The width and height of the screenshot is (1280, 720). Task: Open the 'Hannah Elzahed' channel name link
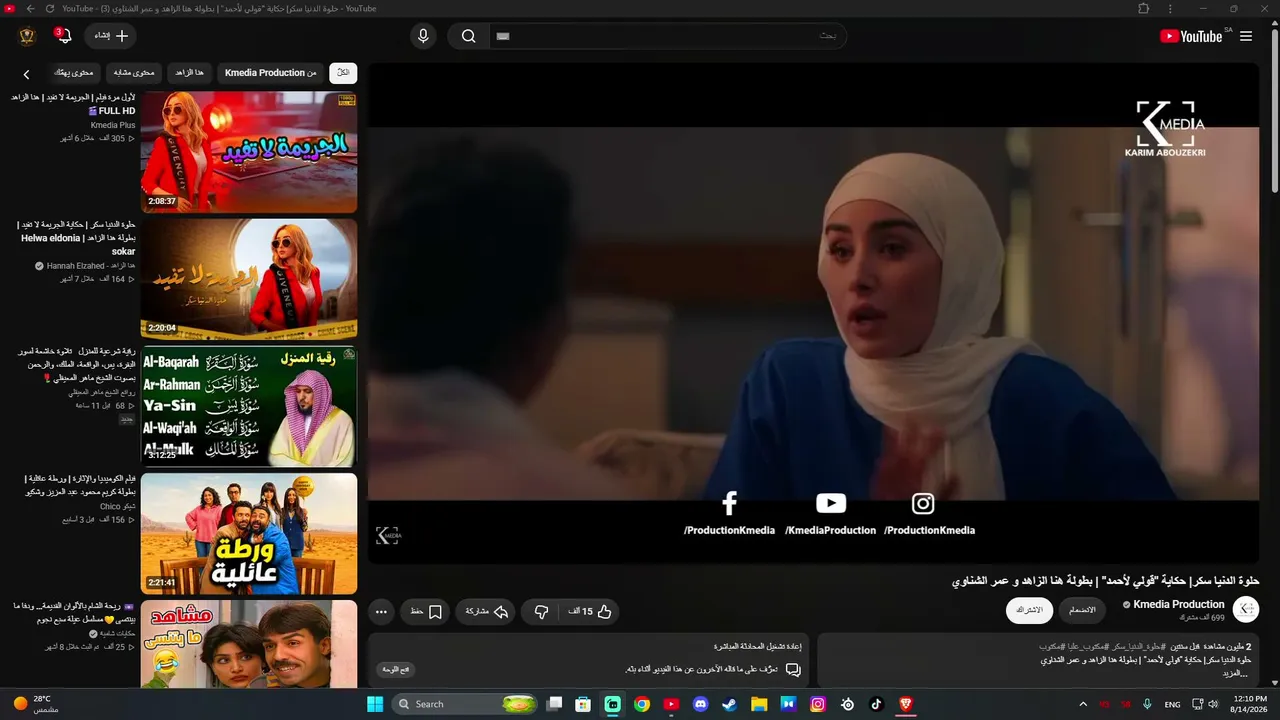pos(91,266)
